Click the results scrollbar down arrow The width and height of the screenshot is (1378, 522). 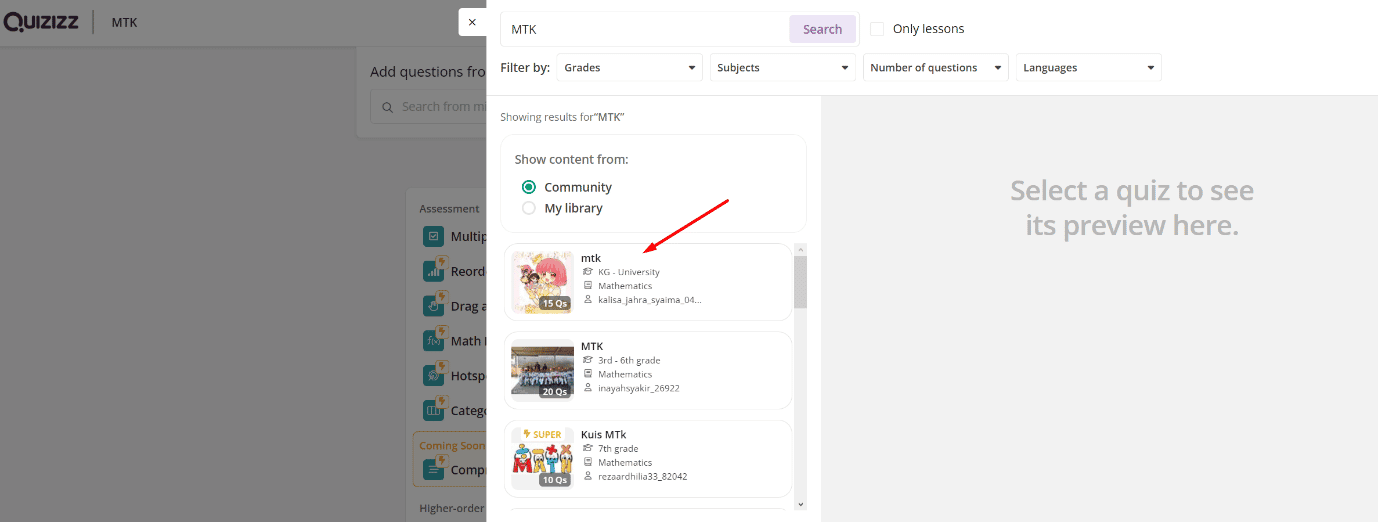point(800,505)
